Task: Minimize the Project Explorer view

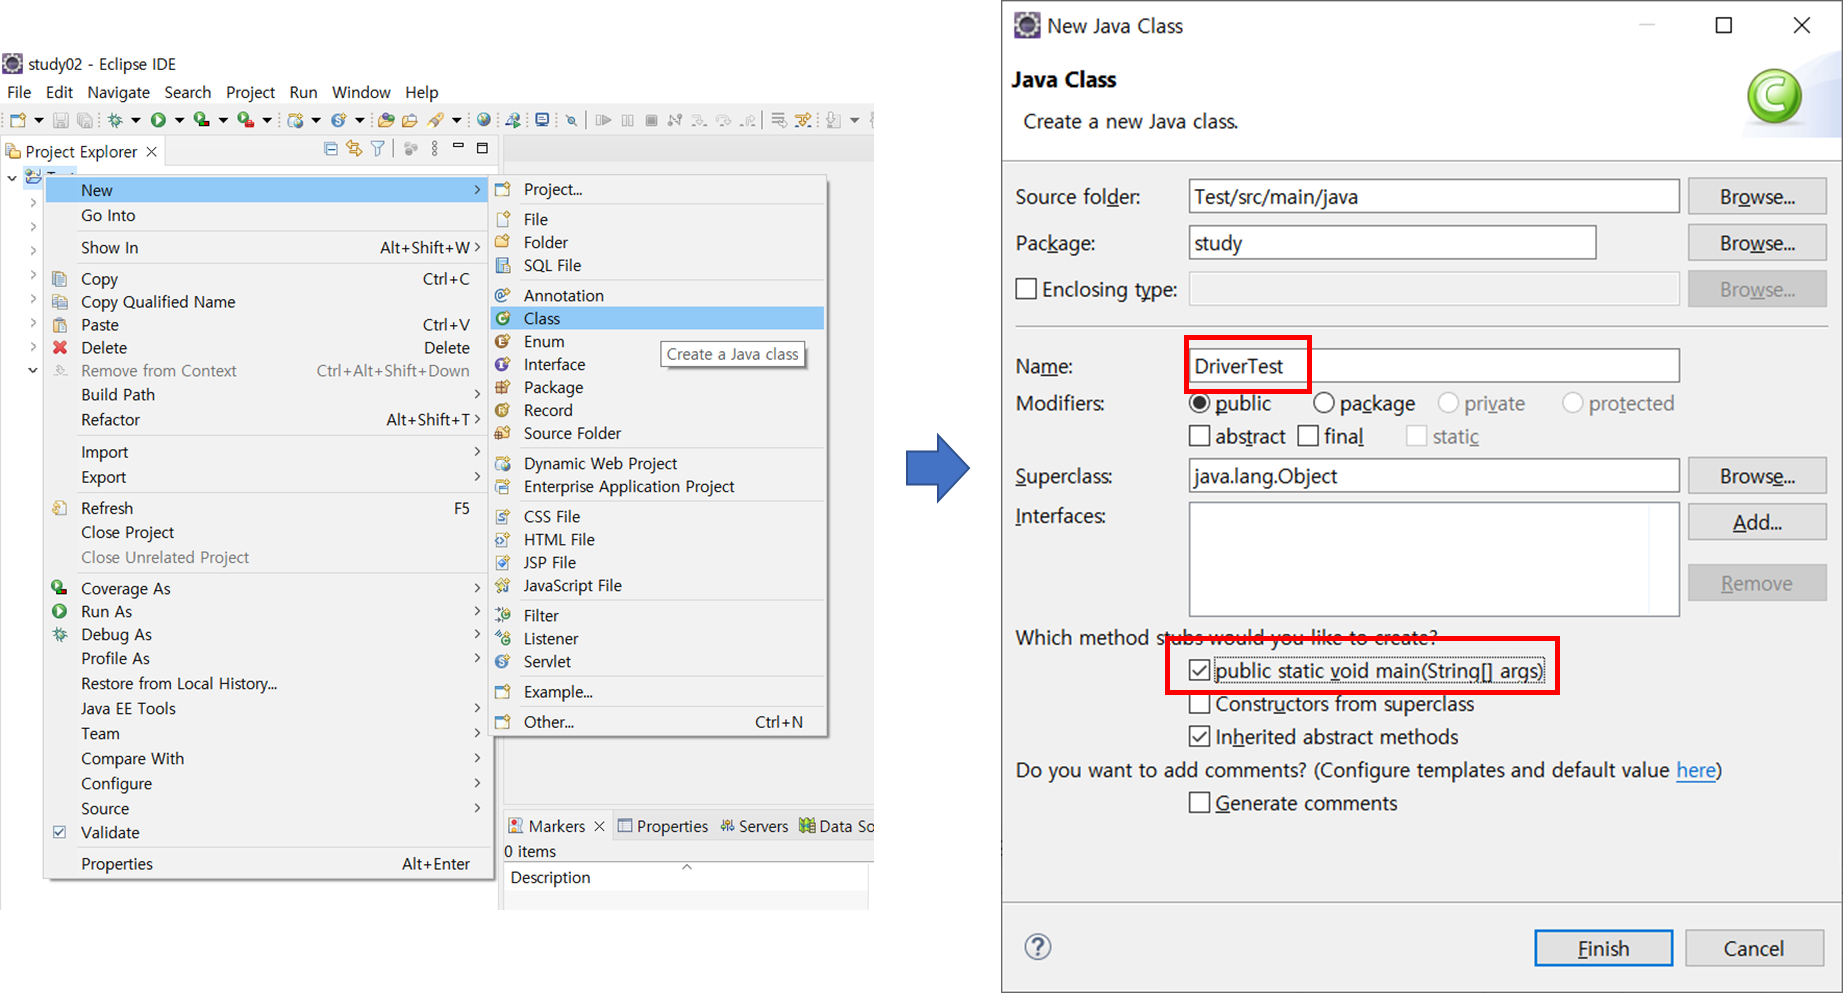Action: tap(458, 146)
